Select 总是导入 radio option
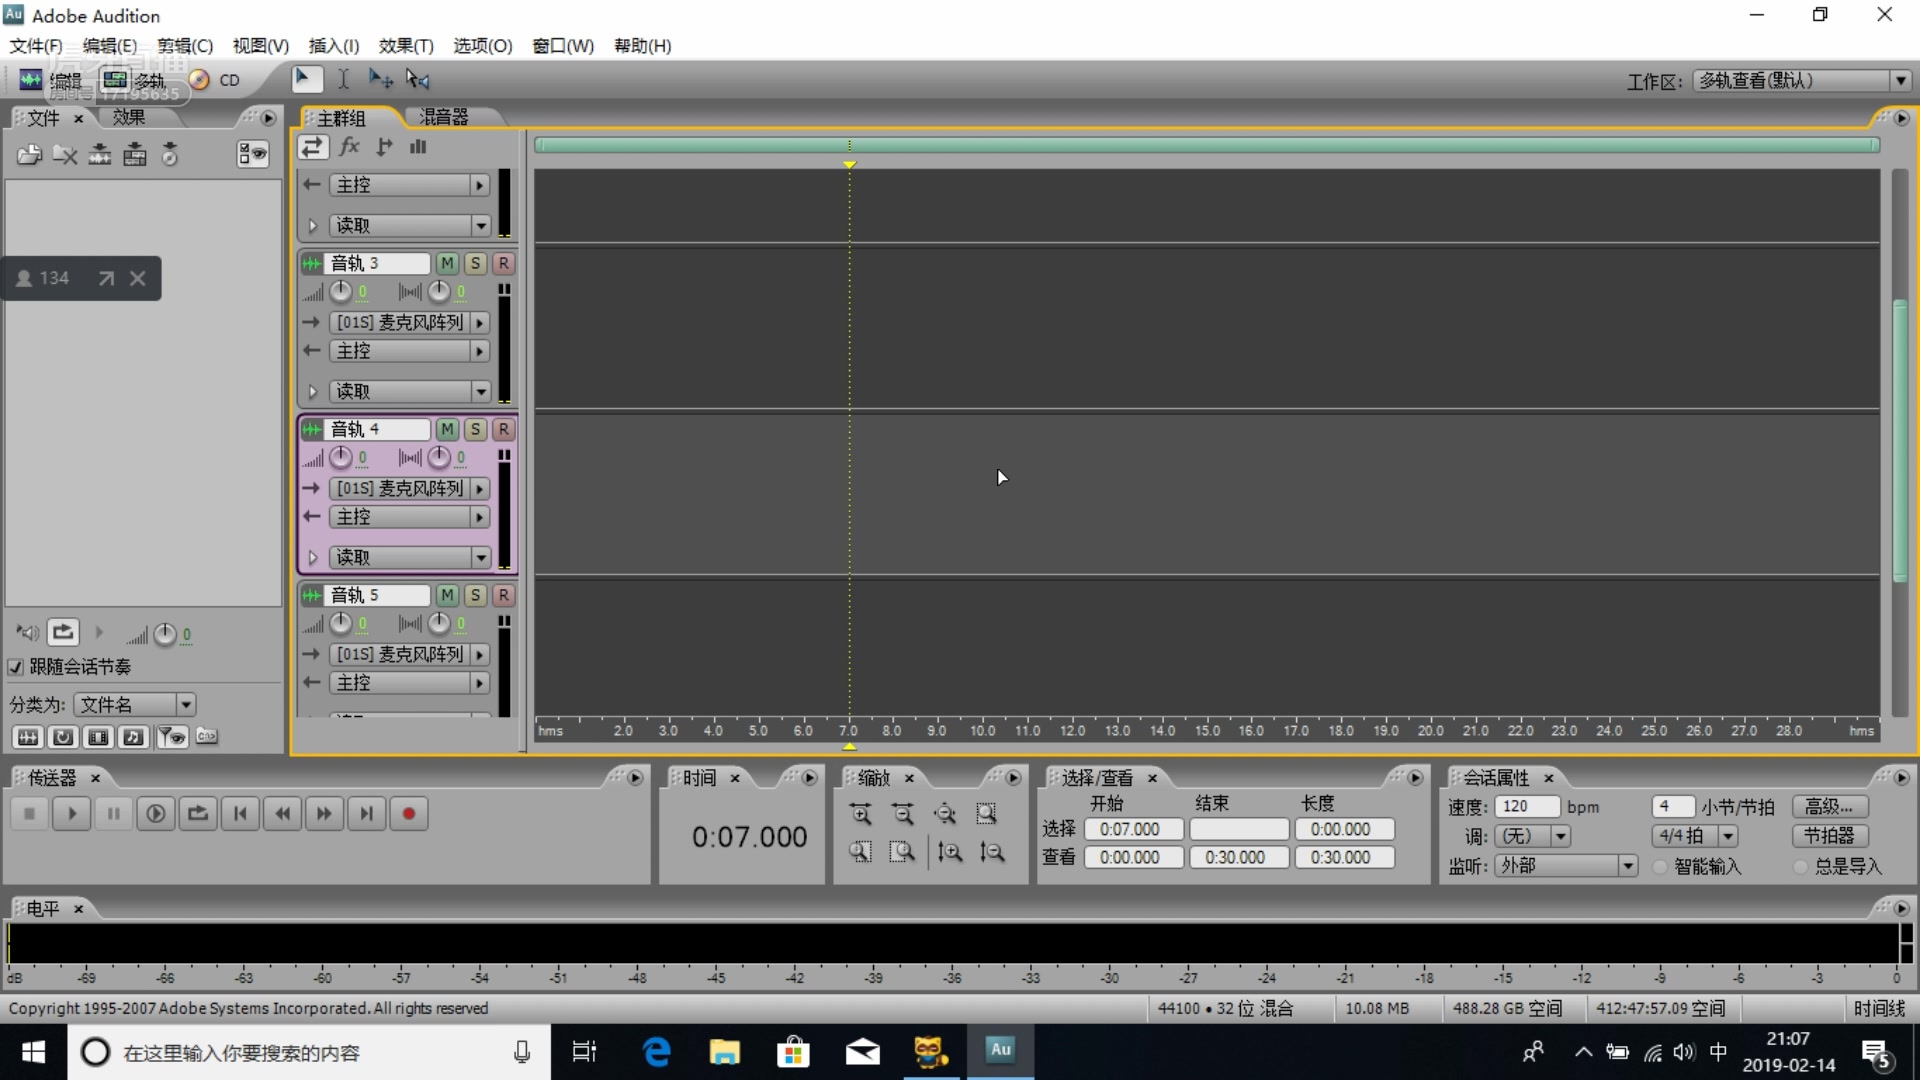Image resolution: width=1920 pixels, height=1080 pixels. point(1801,867)
